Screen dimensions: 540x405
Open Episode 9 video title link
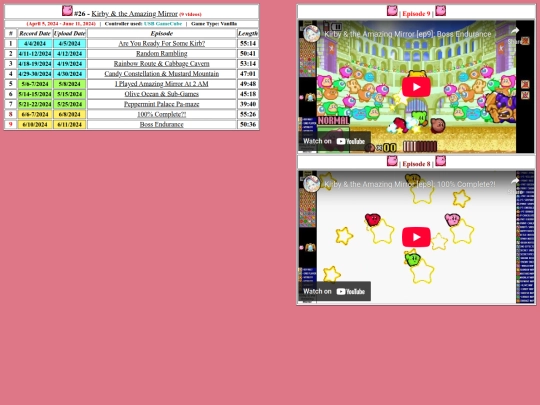pos(407,34)
